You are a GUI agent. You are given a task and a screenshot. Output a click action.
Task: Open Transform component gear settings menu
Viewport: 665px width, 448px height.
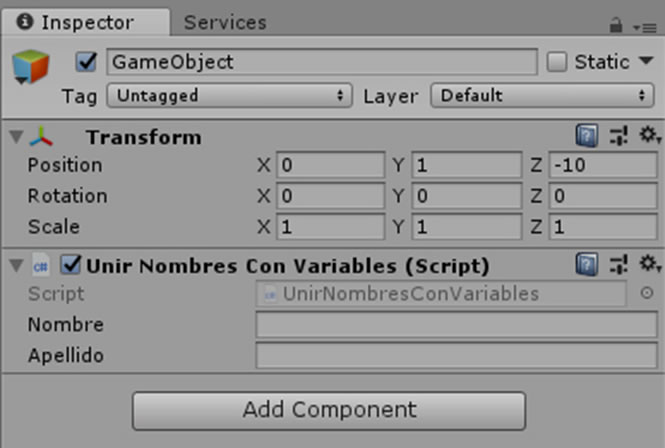(x=649, y=135)
